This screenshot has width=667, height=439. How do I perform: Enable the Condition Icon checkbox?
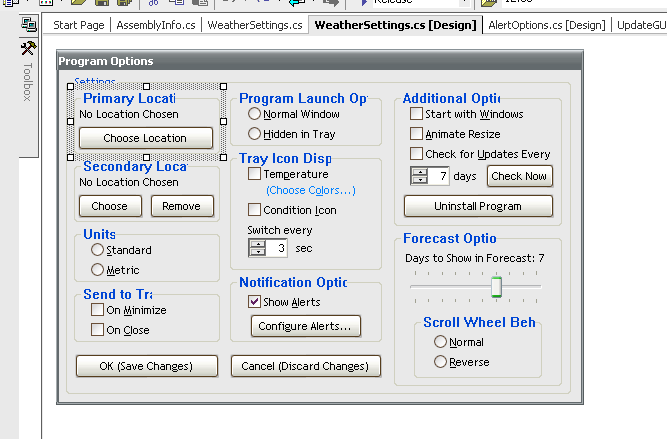point(254,210)
